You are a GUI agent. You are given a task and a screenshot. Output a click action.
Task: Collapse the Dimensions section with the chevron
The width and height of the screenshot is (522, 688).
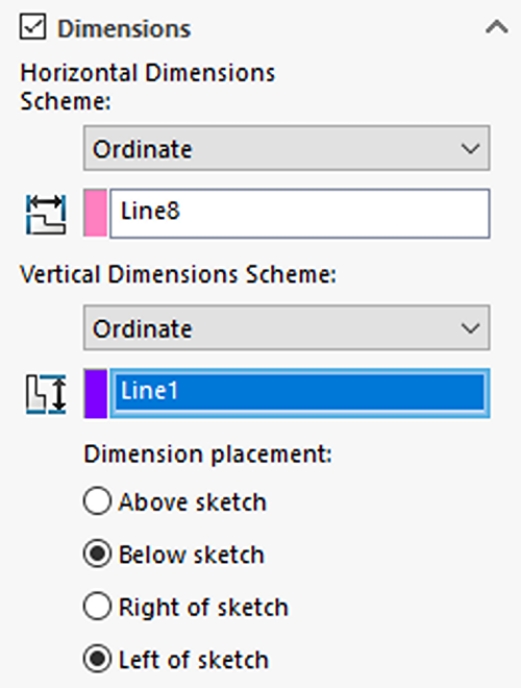coord(497,28)
